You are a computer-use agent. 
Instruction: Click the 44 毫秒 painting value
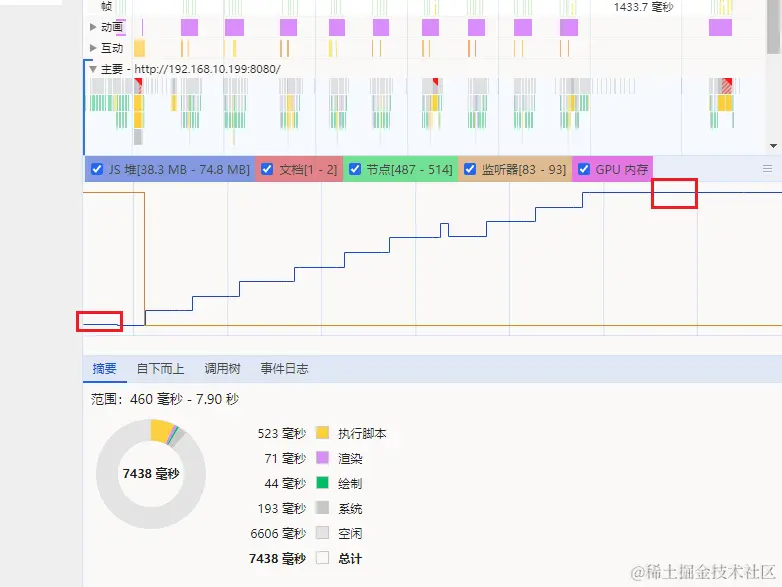point(285,483)
